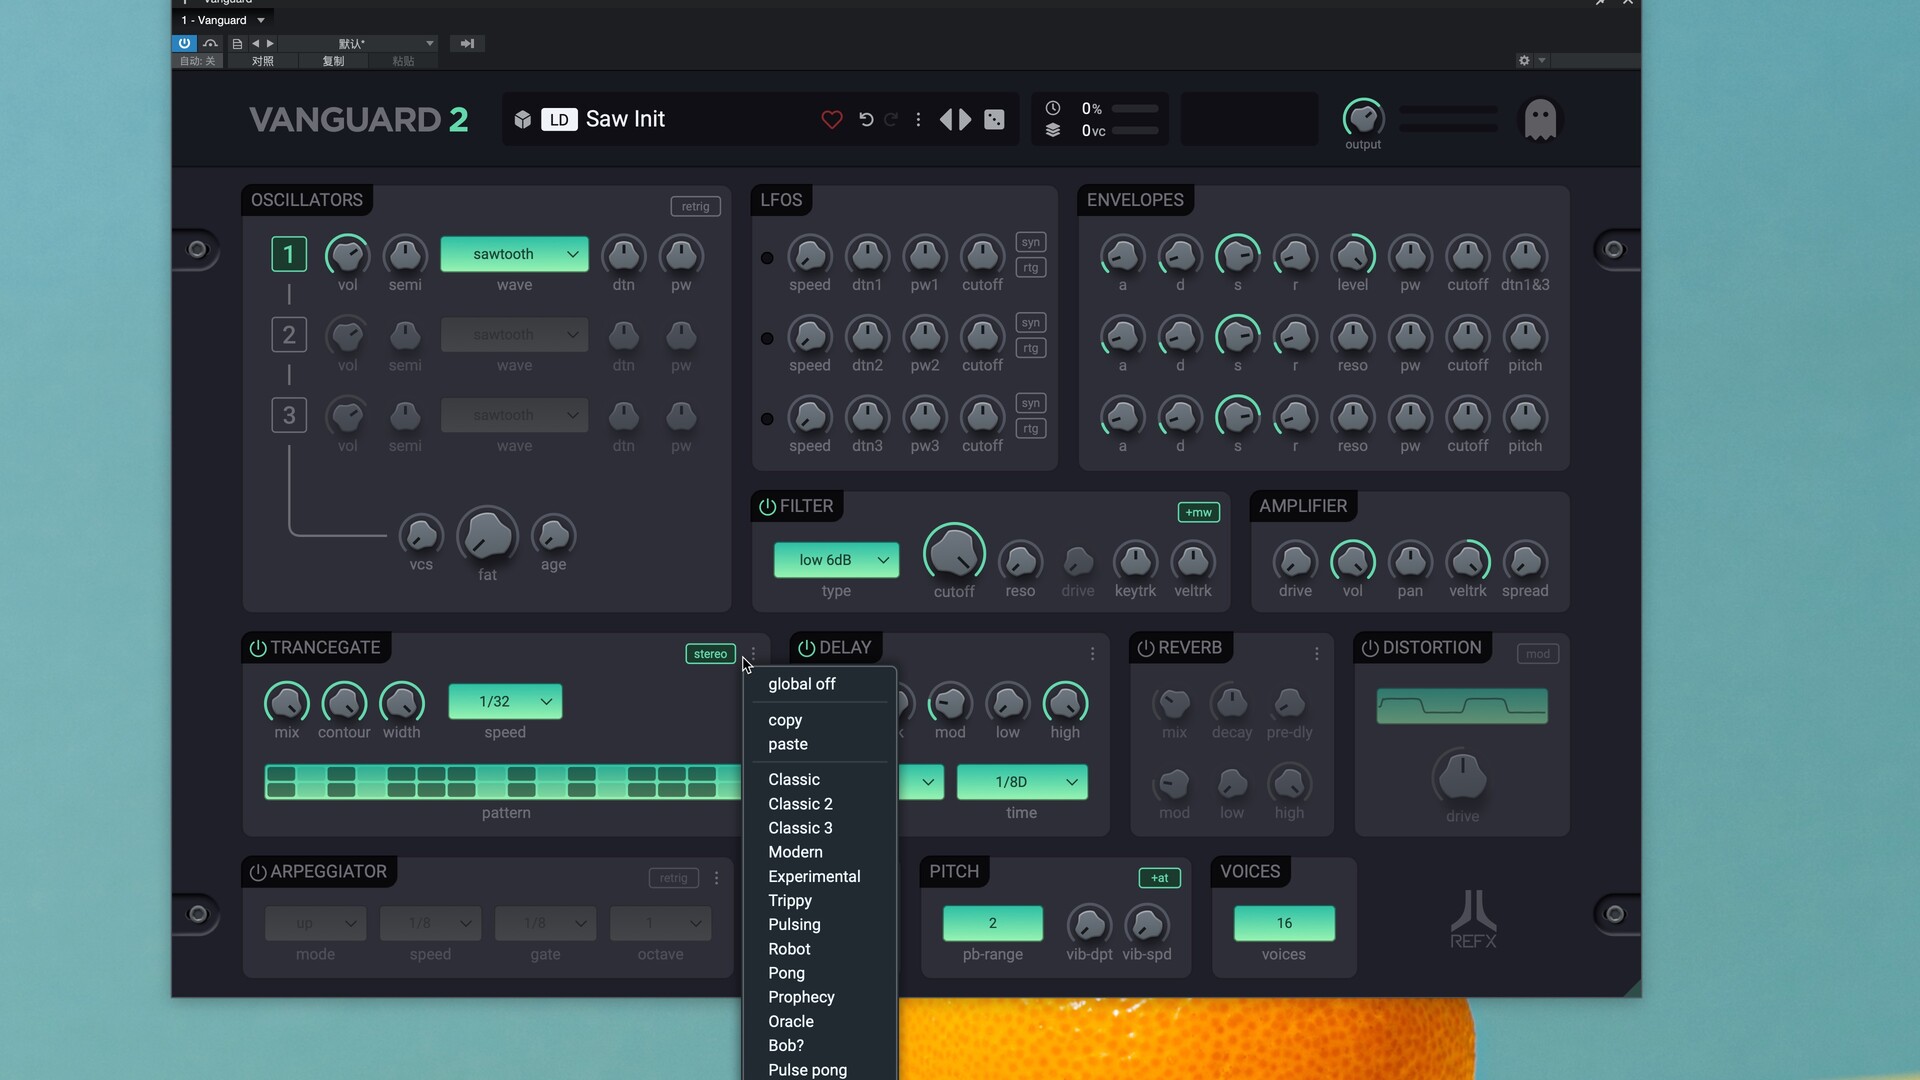Toggle the Filter power button
1920x1080 pixels.
767,507
